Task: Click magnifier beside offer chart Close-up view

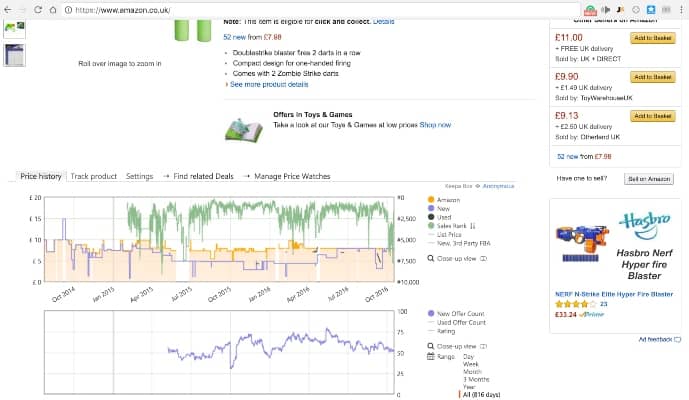Action: coord(431,346)
